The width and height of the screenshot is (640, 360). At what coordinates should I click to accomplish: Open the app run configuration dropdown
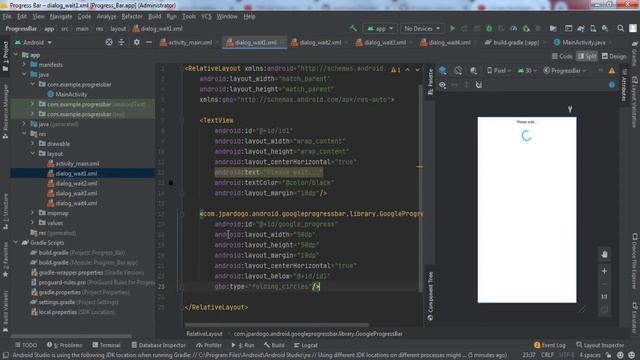380,29
